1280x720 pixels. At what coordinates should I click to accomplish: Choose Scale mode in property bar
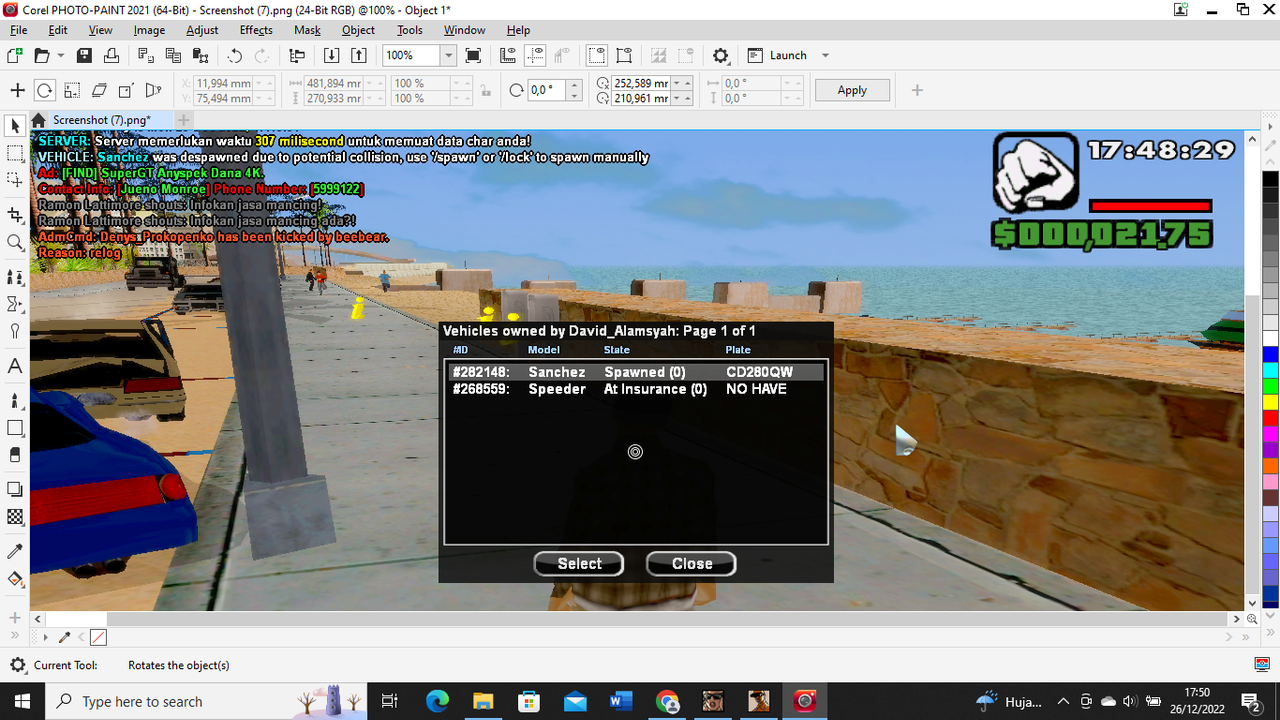(x=72, y=90)
